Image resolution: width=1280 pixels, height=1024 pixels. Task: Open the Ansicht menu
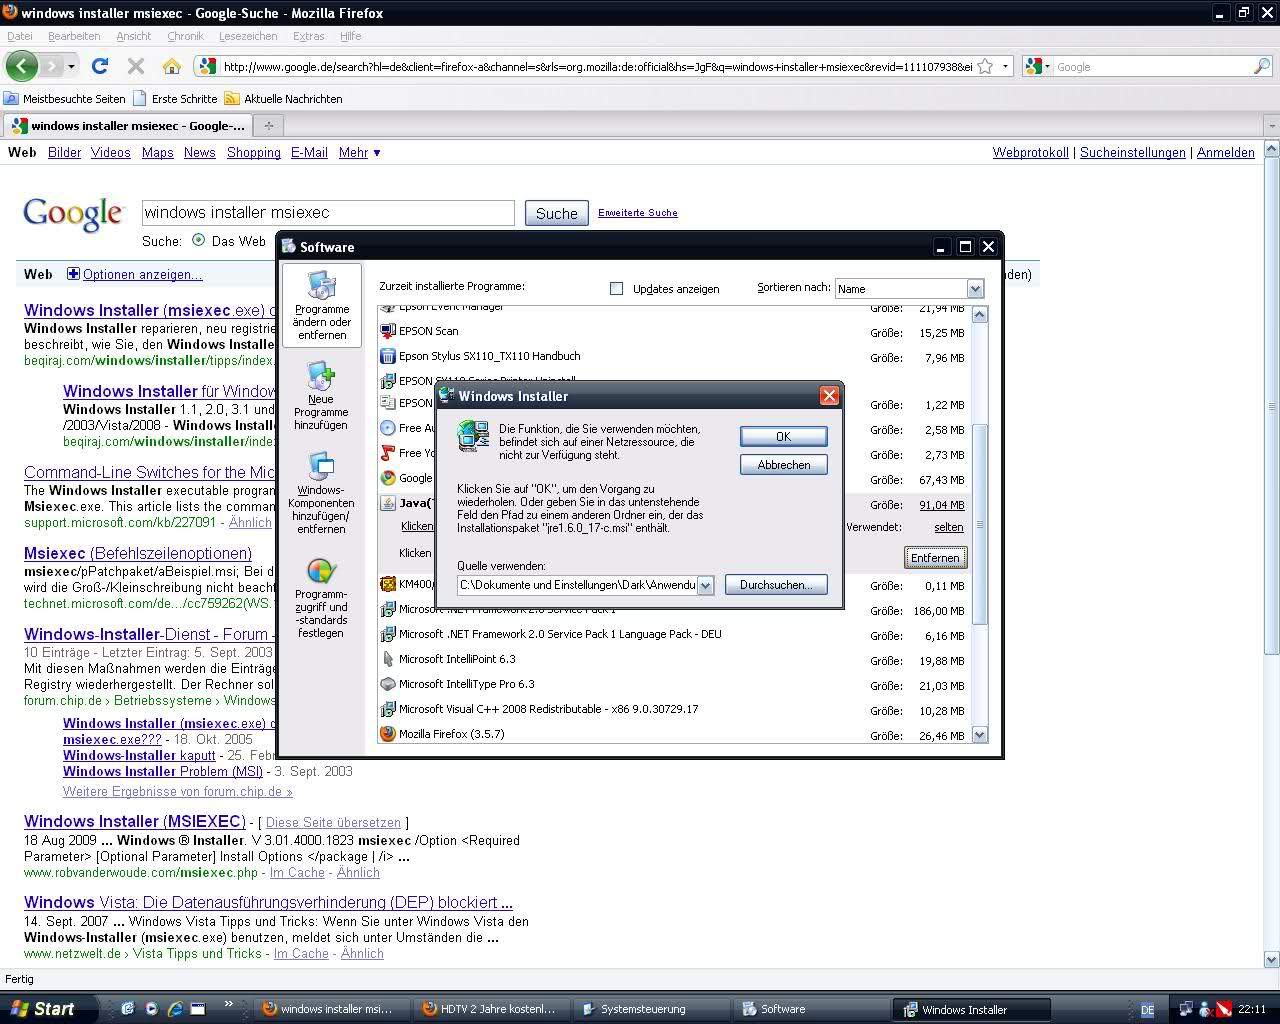click(133, 36)
